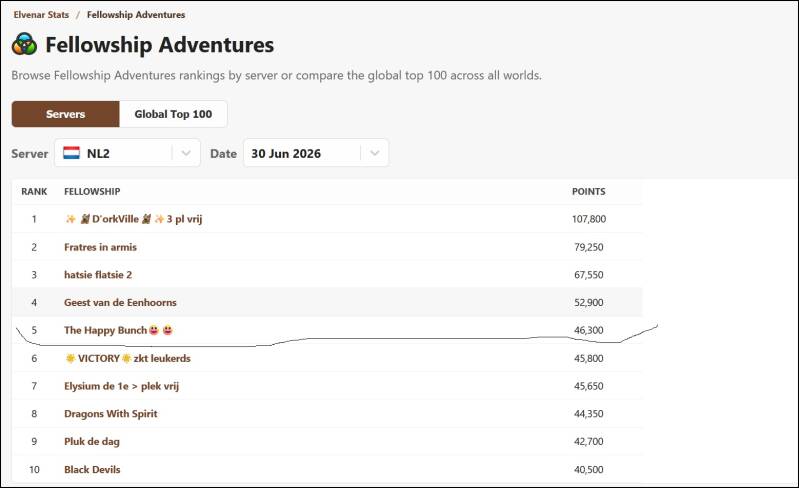
Task: Click the Fellowship Adventures colored circles logo
Action: coord(24,44)
